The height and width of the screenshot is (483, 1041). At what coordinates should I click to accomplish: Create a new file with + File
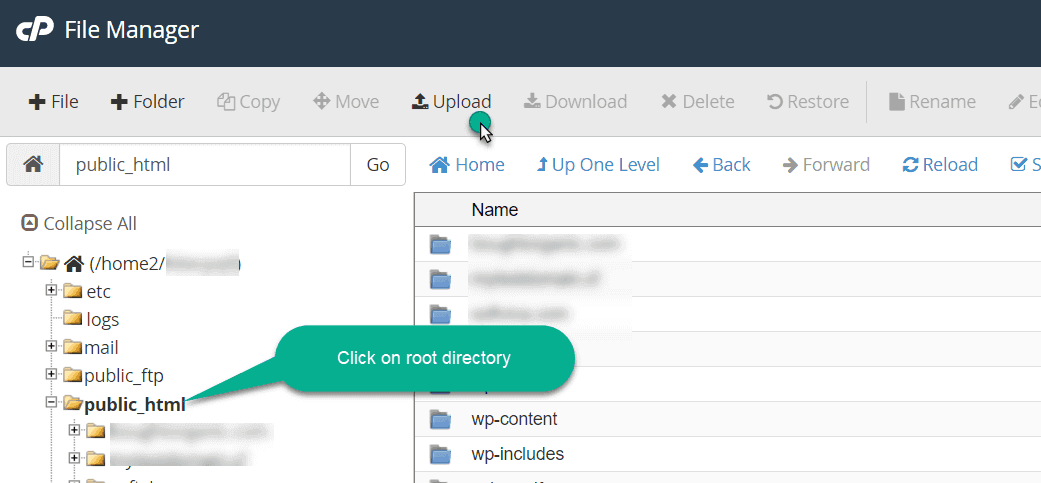coord(53,102)
